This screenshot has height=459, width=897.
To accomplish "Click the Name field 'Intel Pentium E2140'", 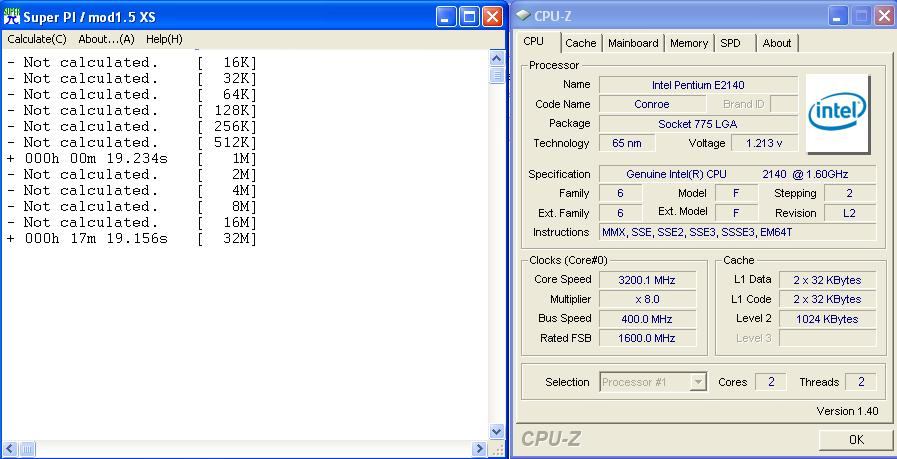I will (698, 85).
